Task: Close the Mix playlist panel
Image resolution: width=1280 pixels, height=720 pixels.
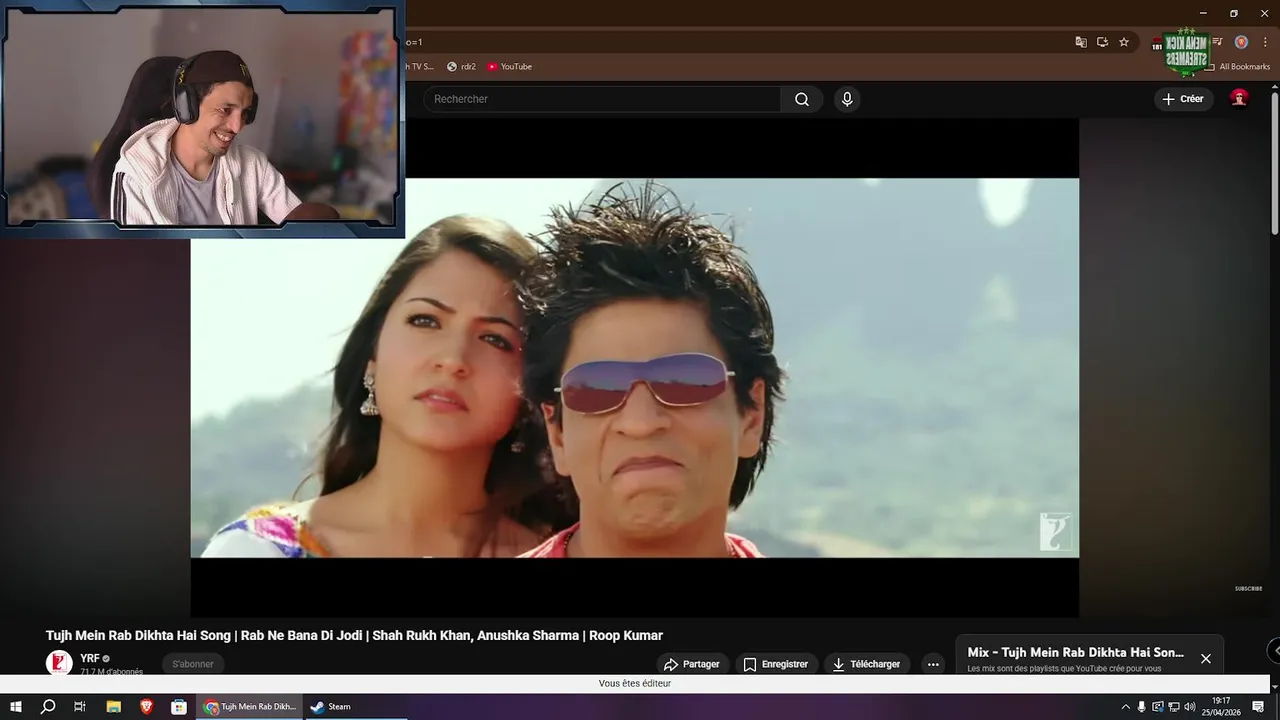Action: [1206, 659]
